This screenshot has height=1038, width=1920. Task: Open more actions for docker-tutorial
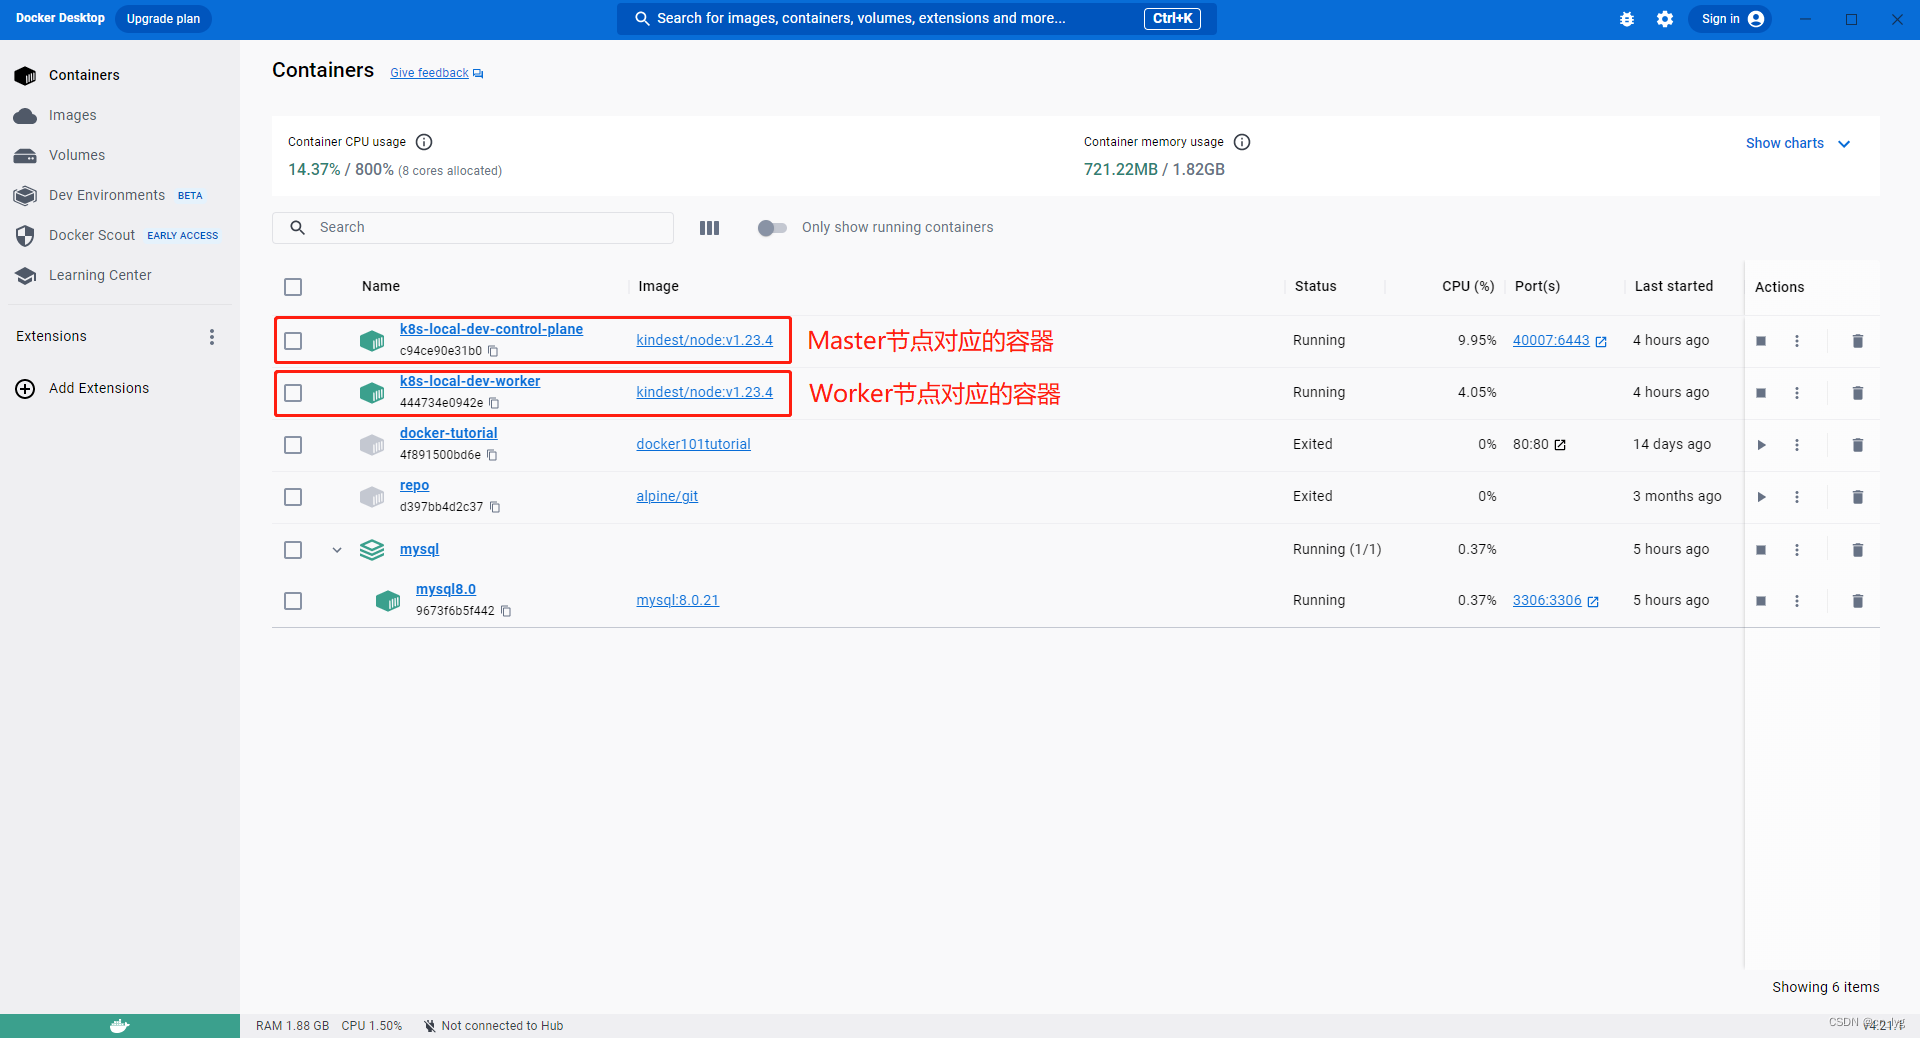click(1797, 445)
